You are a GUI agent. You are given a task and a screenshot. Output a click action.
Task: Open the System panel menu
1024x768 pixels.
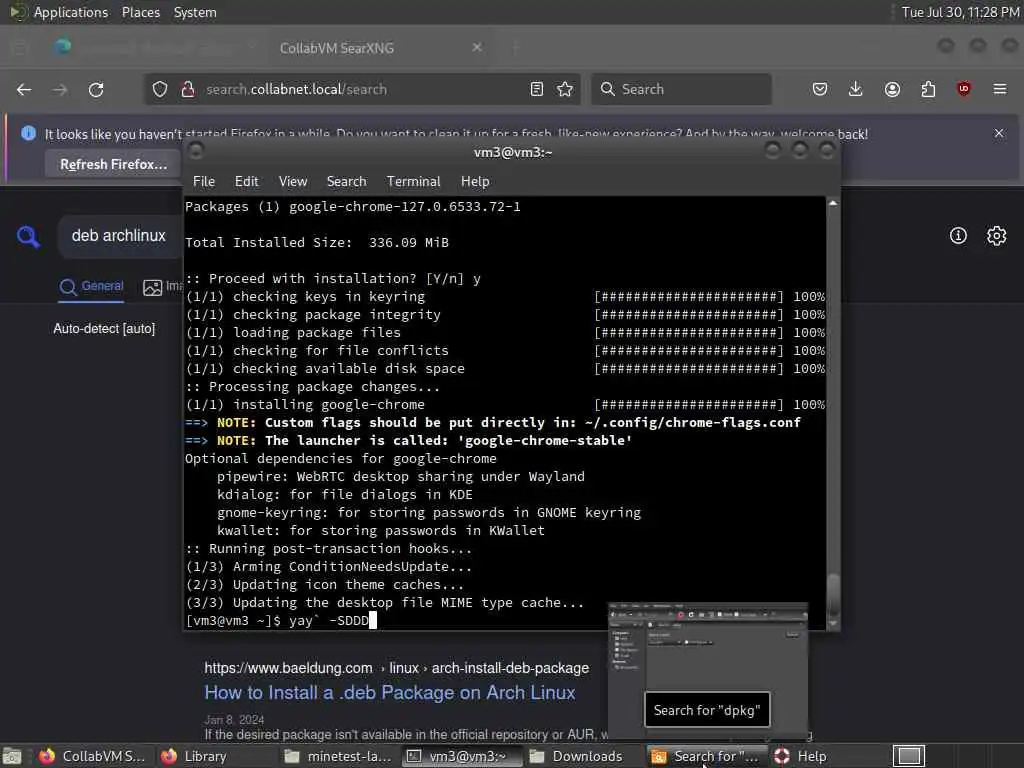tap(195, 12)
